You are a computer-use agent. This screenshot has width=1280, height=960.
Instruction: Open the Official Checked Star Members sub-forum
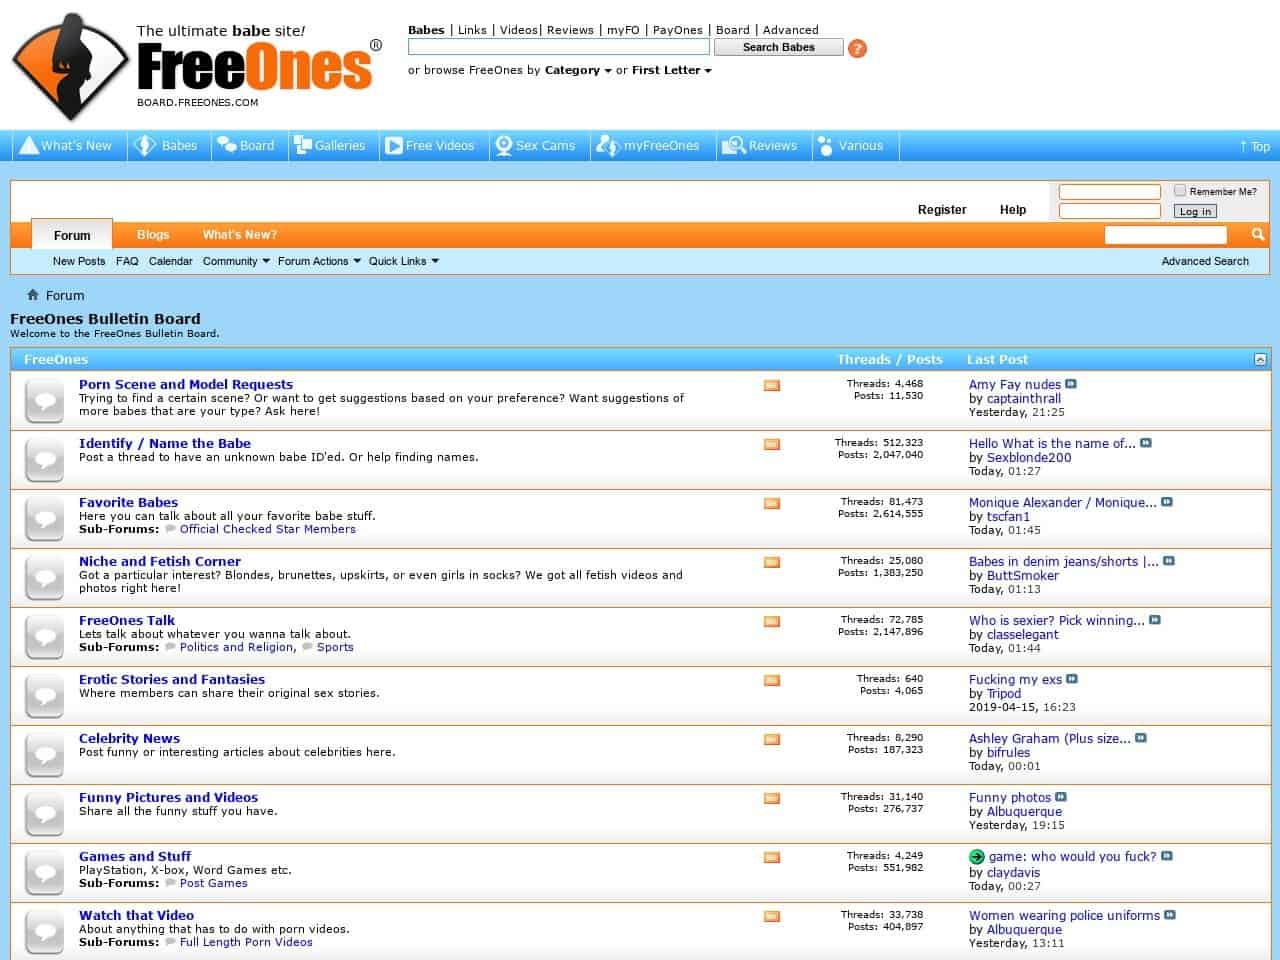click(x=268, y=529)
